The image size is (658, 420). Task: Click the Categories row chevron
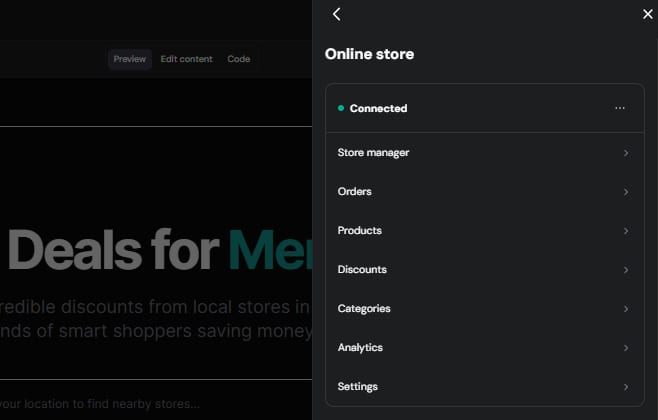point(626,309)
